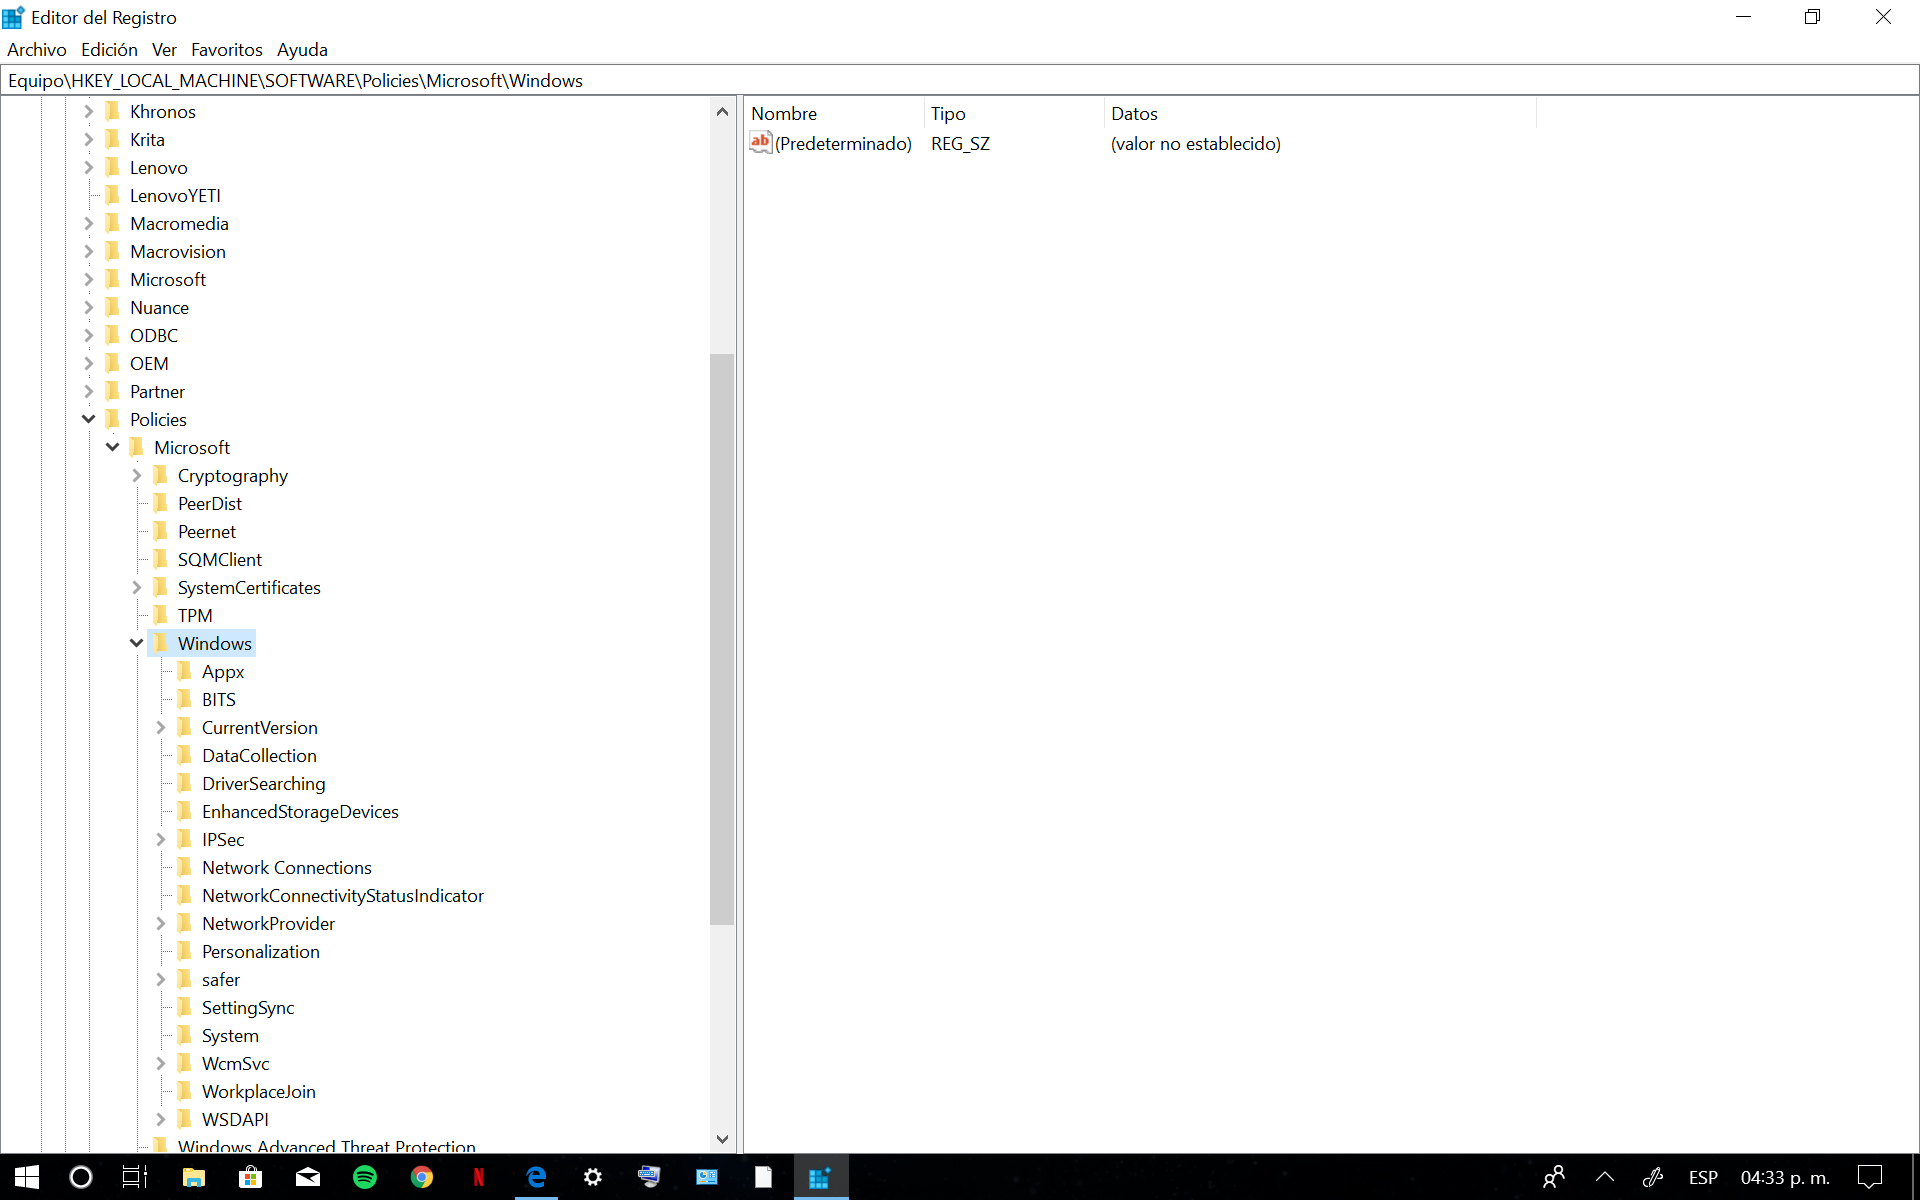
Task: Select the WSDAPI key
Action: [235, 1120]
